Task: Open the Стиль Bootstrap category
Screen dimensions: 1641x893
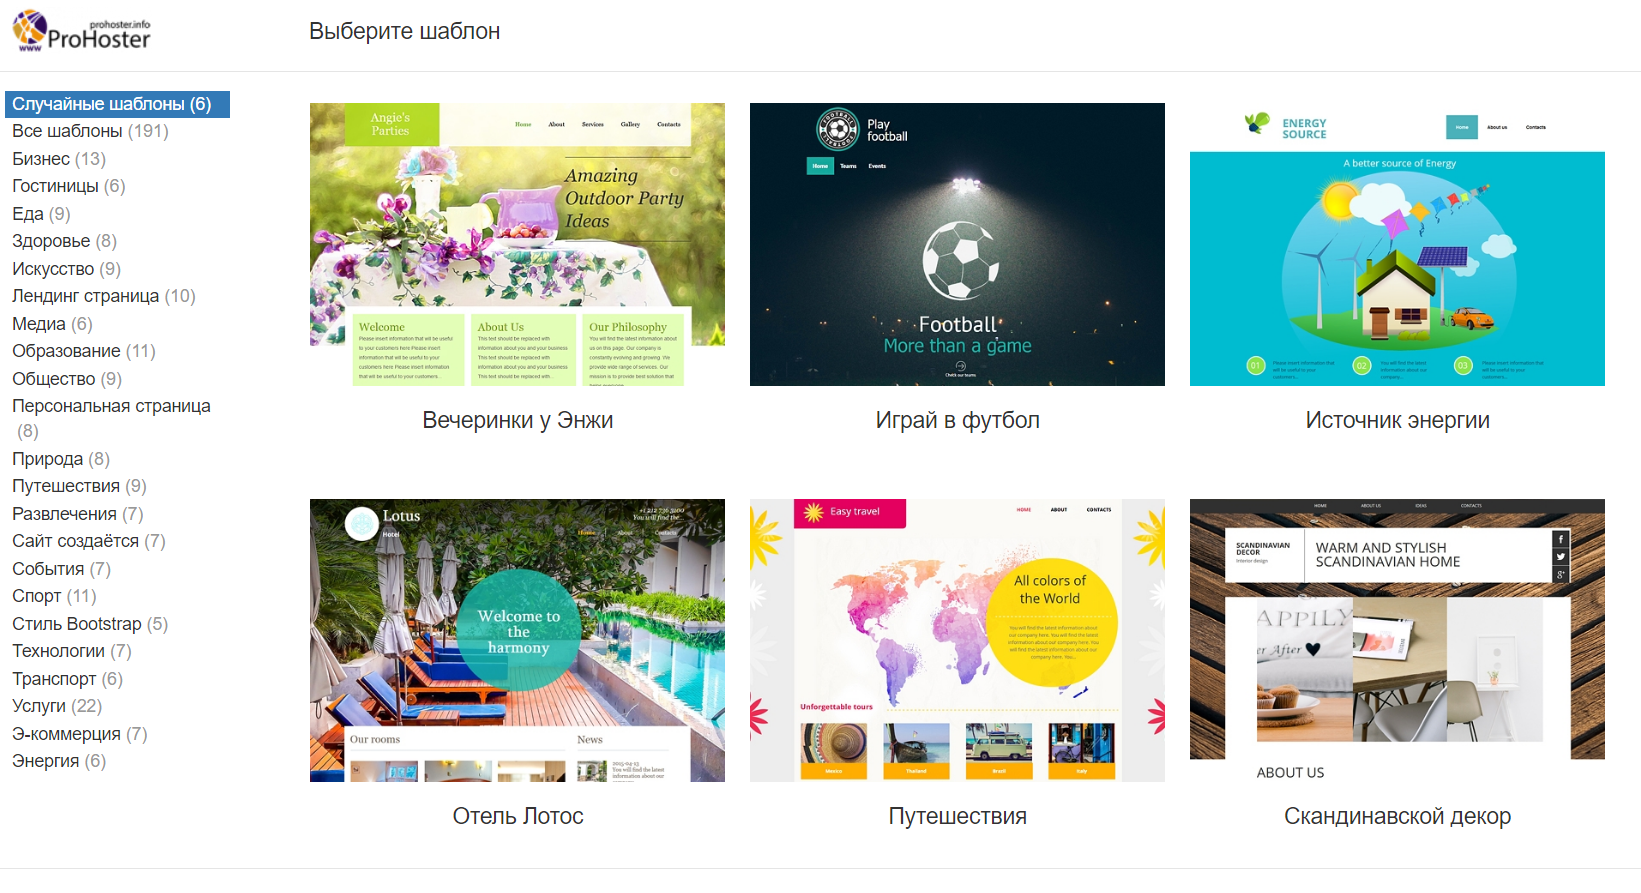Action: coord(90,624)
